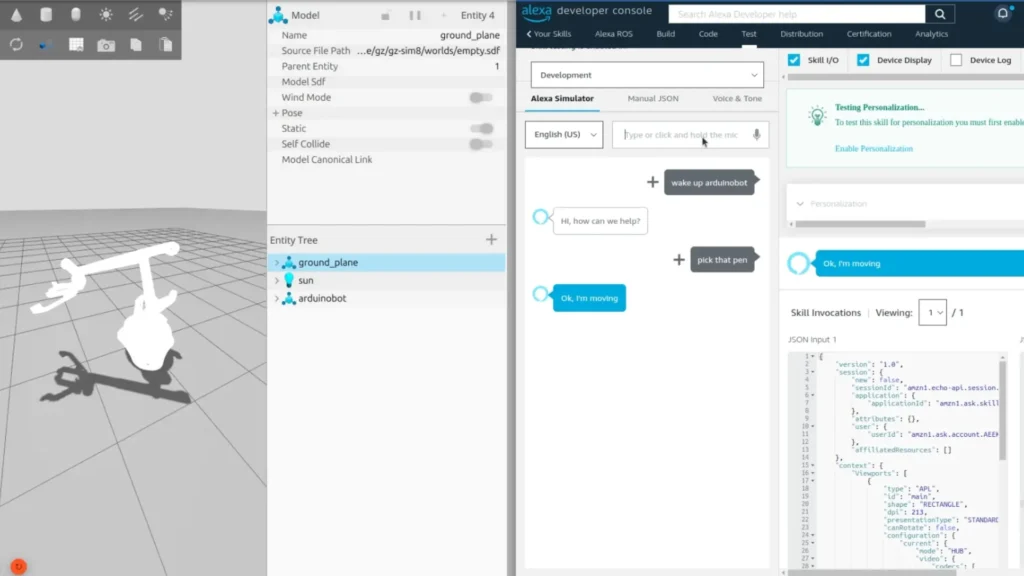
Task: Toggle Wind Mode switch
Action: pos(481,98)
